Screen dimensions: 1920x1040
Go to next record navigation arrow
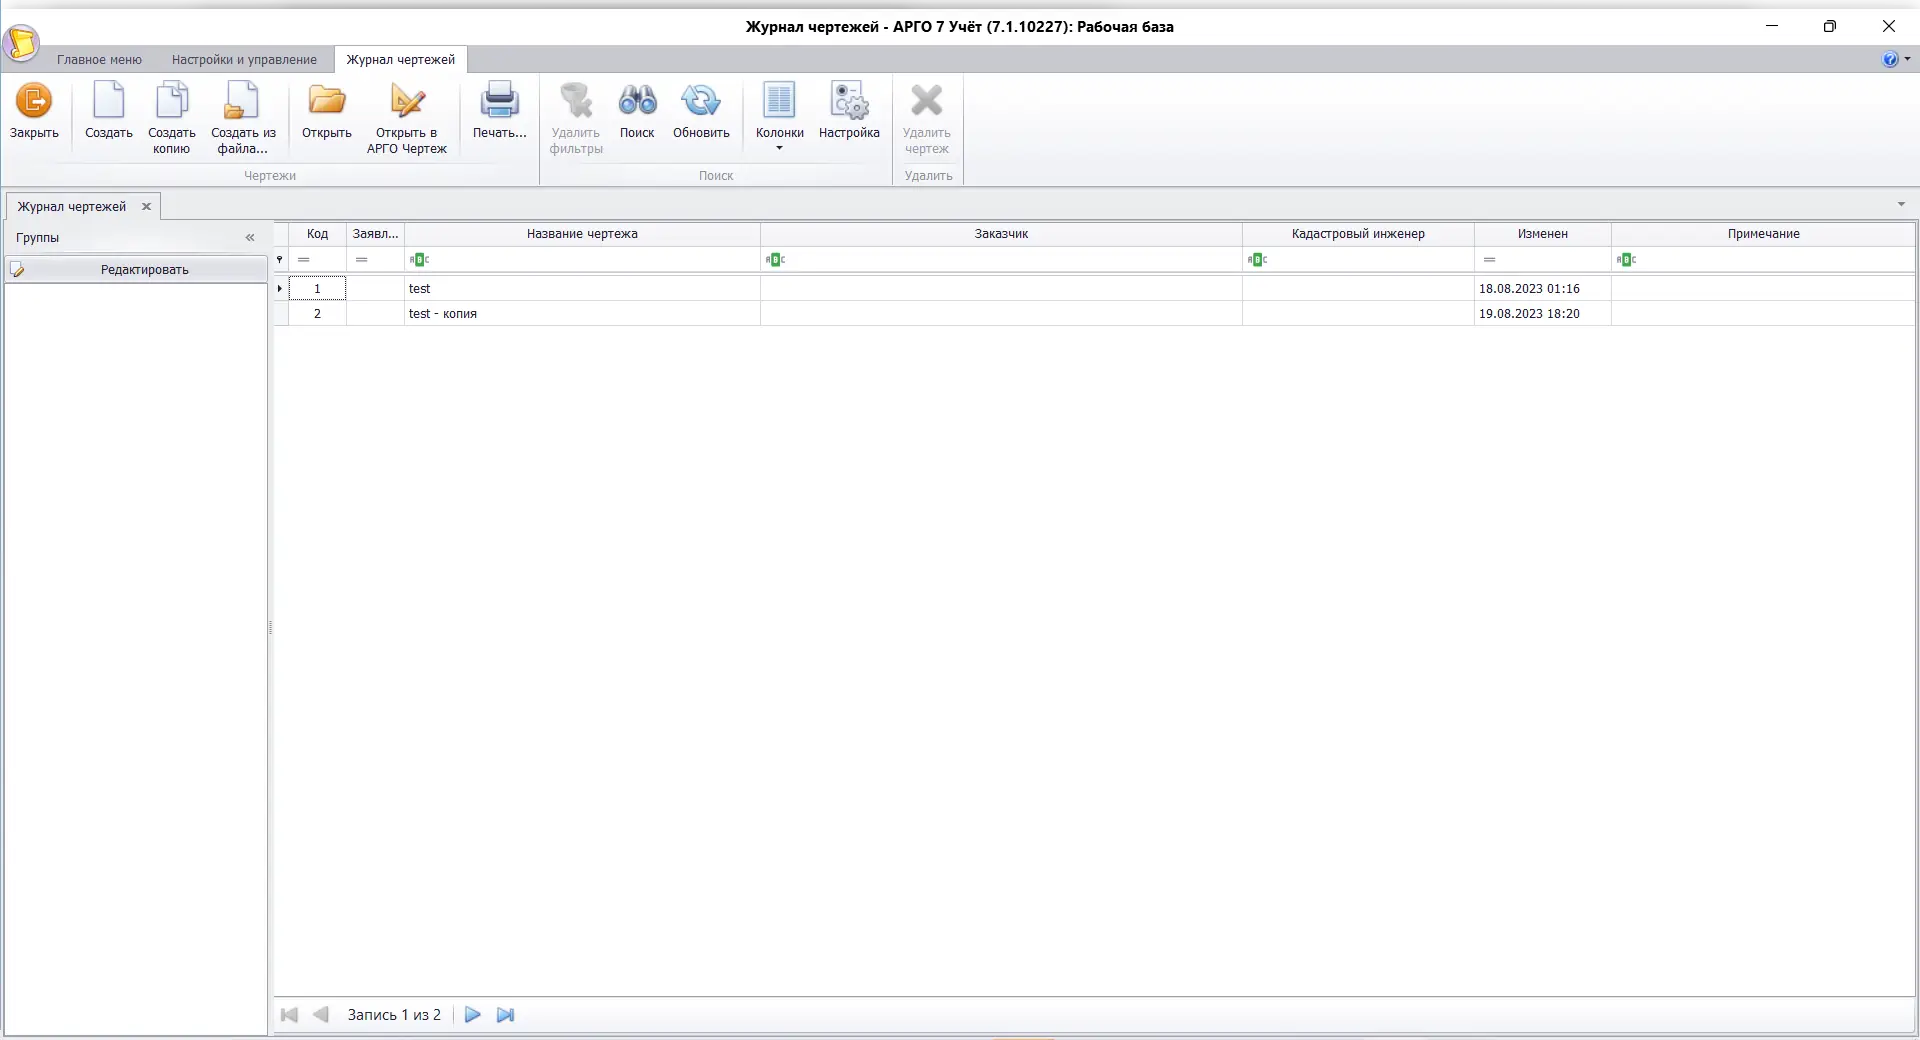[x=473, y=1015]
